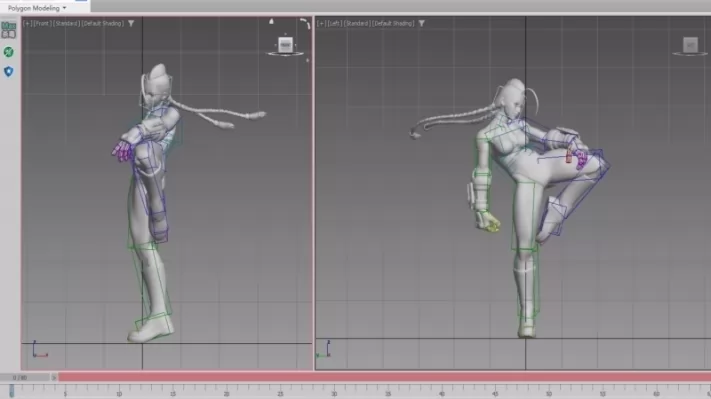
Task: Click the MaxScript listener icon in left sidebar
Action: tap(9, 30)
